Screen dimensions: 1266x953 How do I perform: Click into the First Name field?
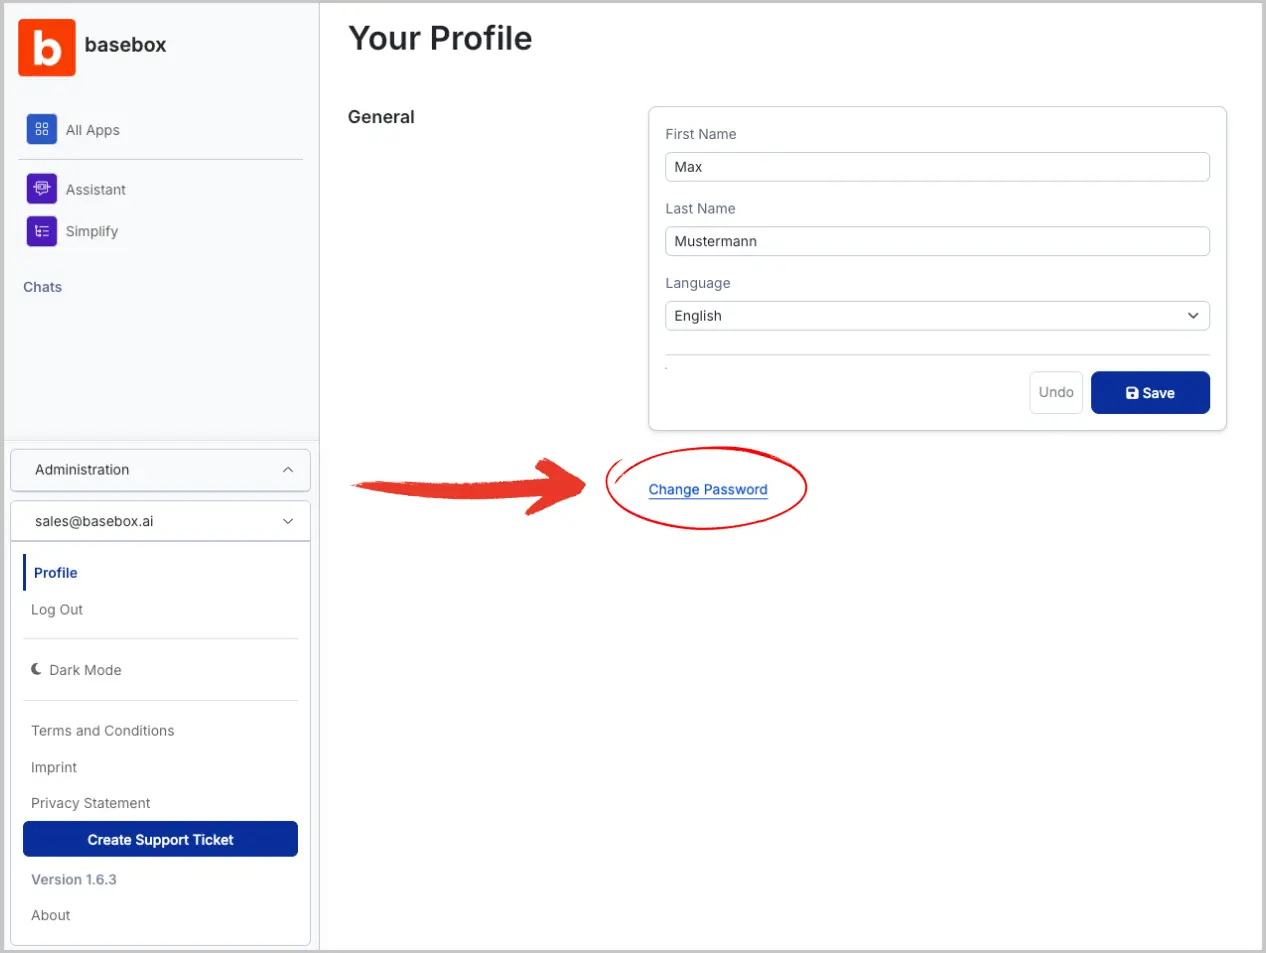point(937,167)
